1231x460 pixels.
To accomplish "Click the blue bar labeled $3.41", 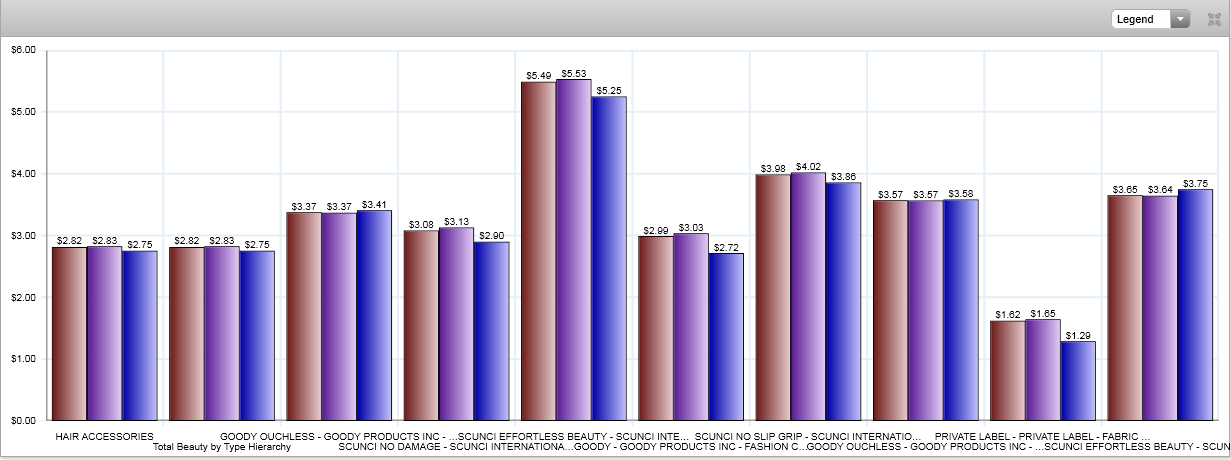I will pyautogui.click(x=374, y=315).
